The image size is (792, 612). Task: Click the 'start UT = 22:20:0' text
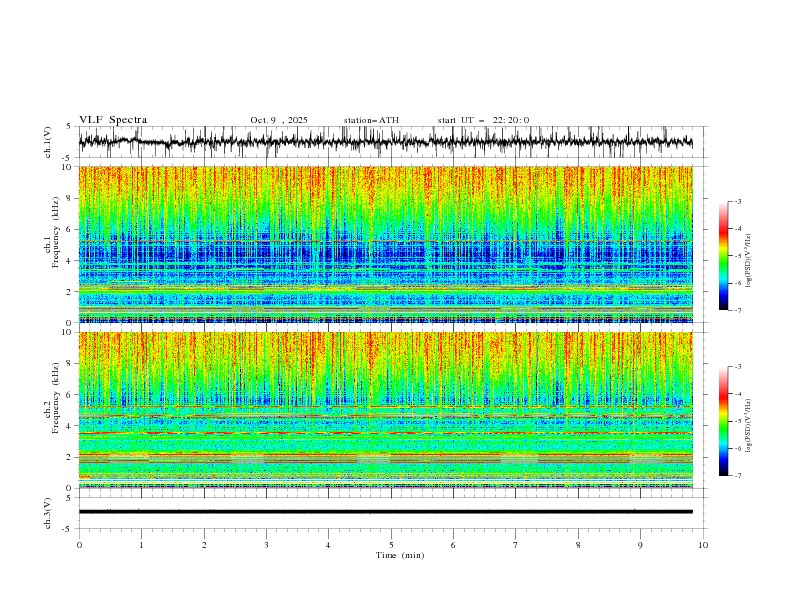point(483,120)
